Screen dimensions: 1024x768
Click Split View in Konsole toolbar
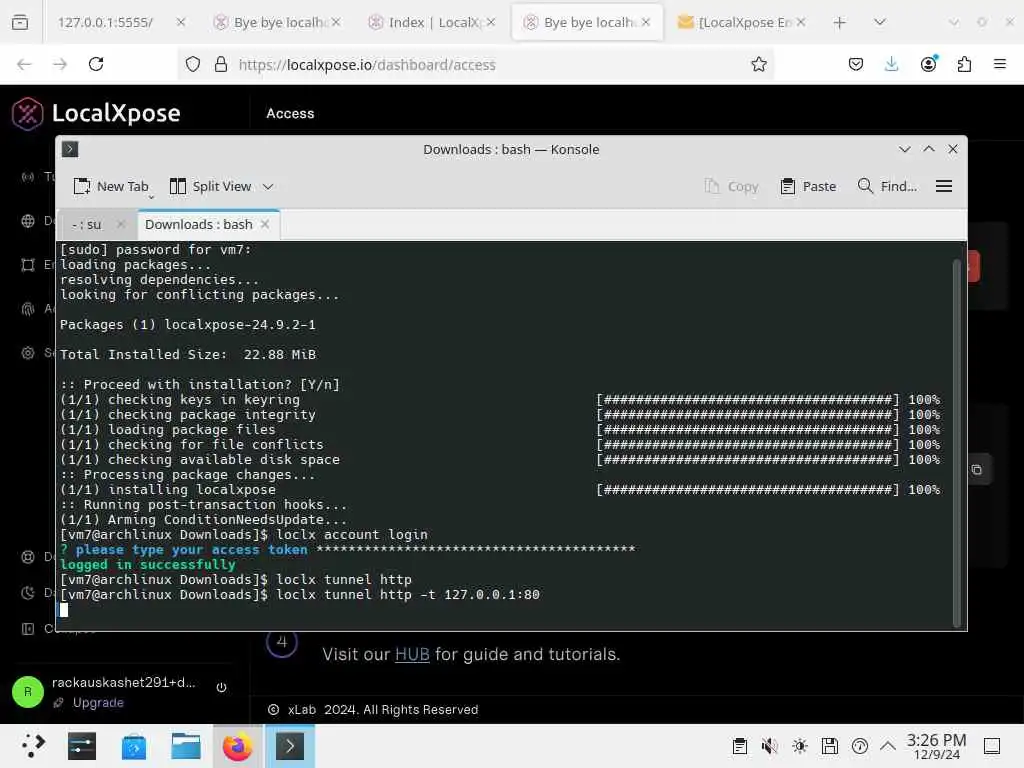[210, 187]
